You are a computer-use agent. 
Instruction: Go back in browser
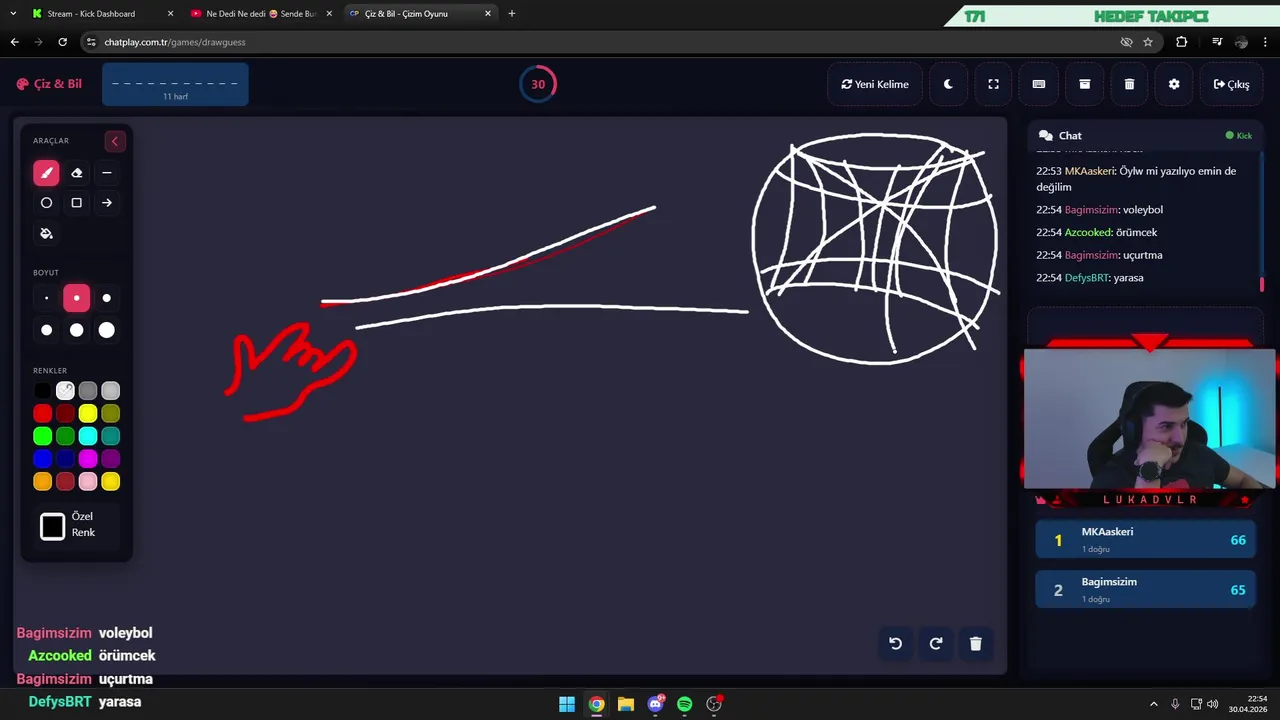point(14,42)
